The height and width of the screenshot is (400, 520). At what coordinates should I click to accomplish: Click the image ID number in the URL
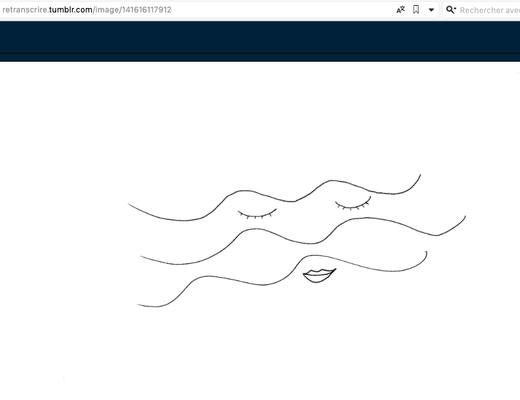point(146,10)
